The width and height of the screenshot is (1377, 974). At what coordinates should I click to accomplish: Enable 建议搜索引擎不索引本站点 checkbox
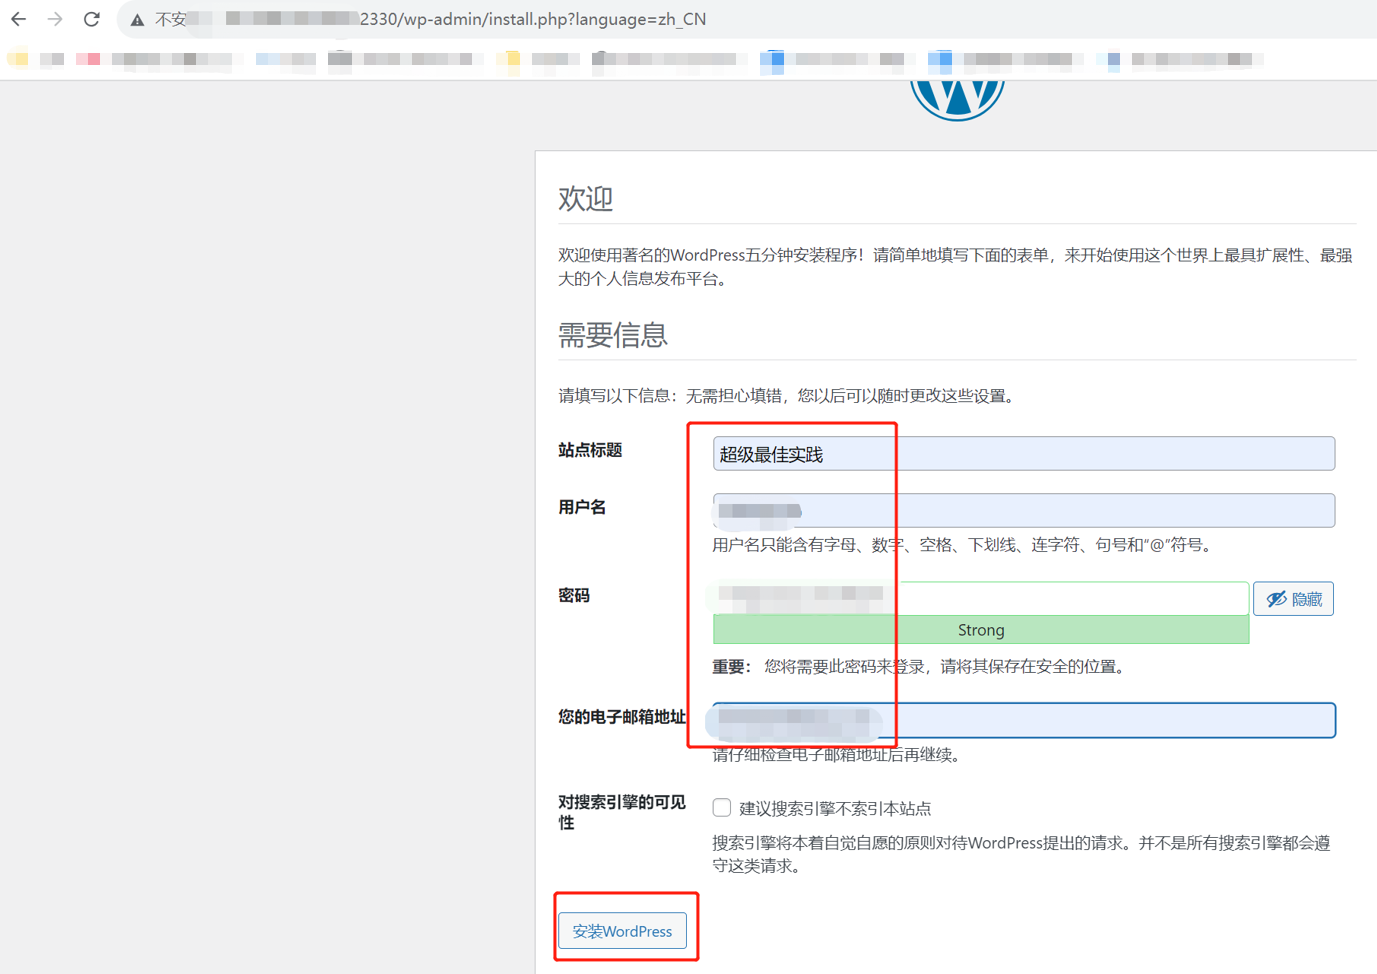point(721,807)
